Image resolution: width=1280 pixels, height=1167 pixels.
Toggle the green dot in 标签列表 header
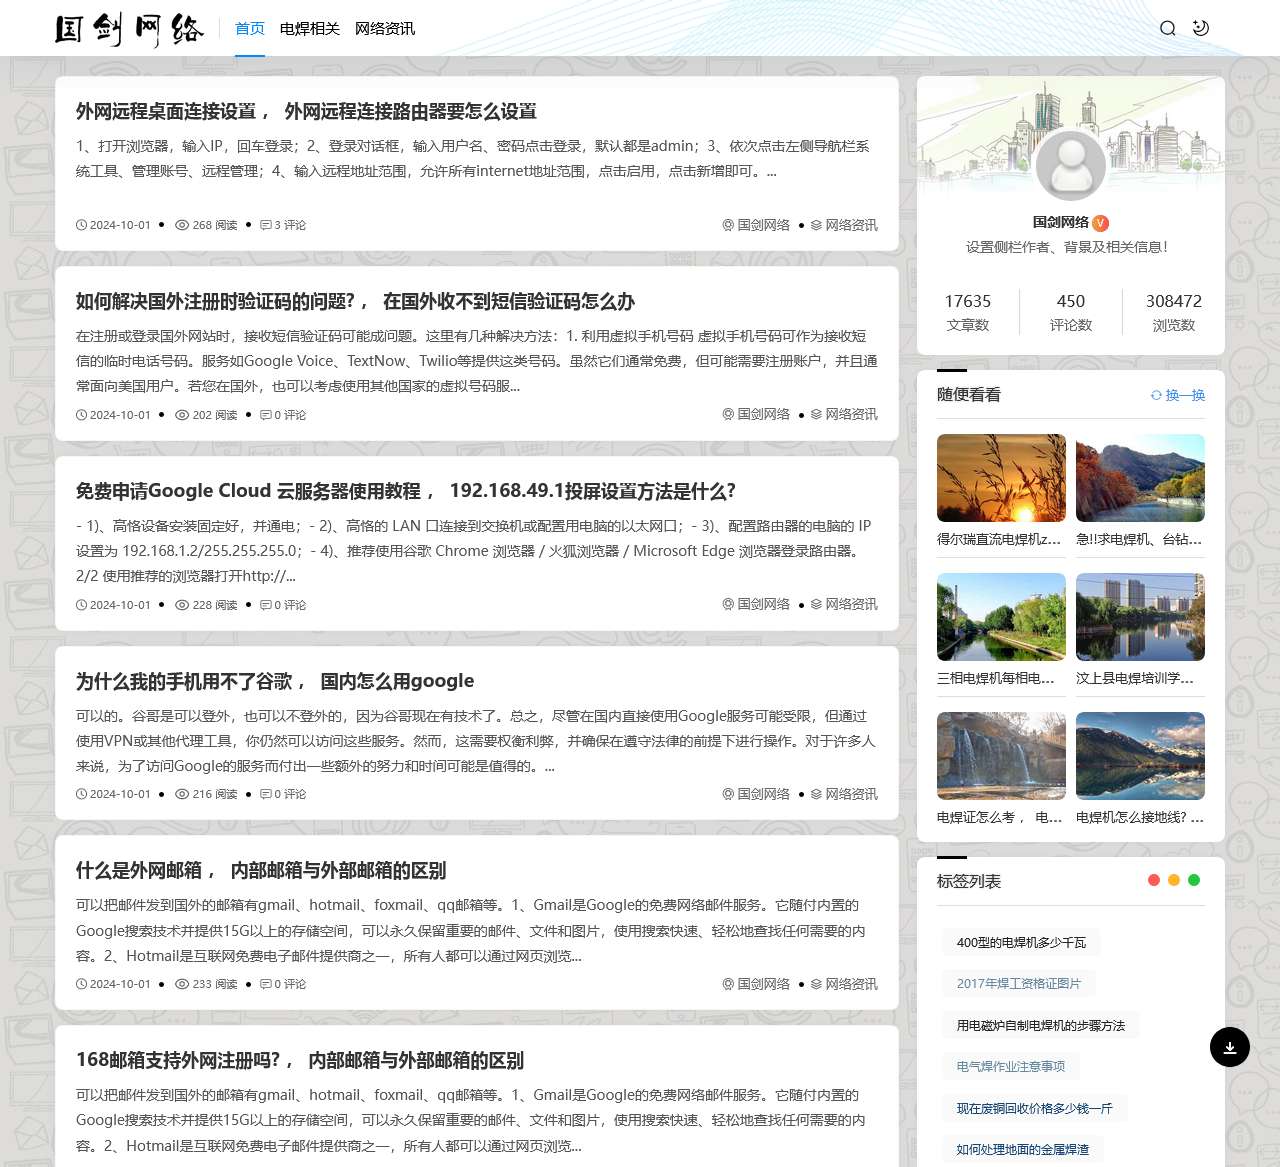(x=1193, y=880)
